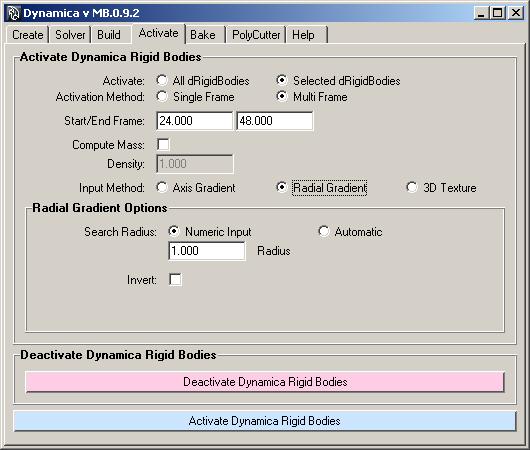Click the "Radial Gradient Options" heading
The height and width of the screenshot is (450, 530).
[x=100, y=208]
